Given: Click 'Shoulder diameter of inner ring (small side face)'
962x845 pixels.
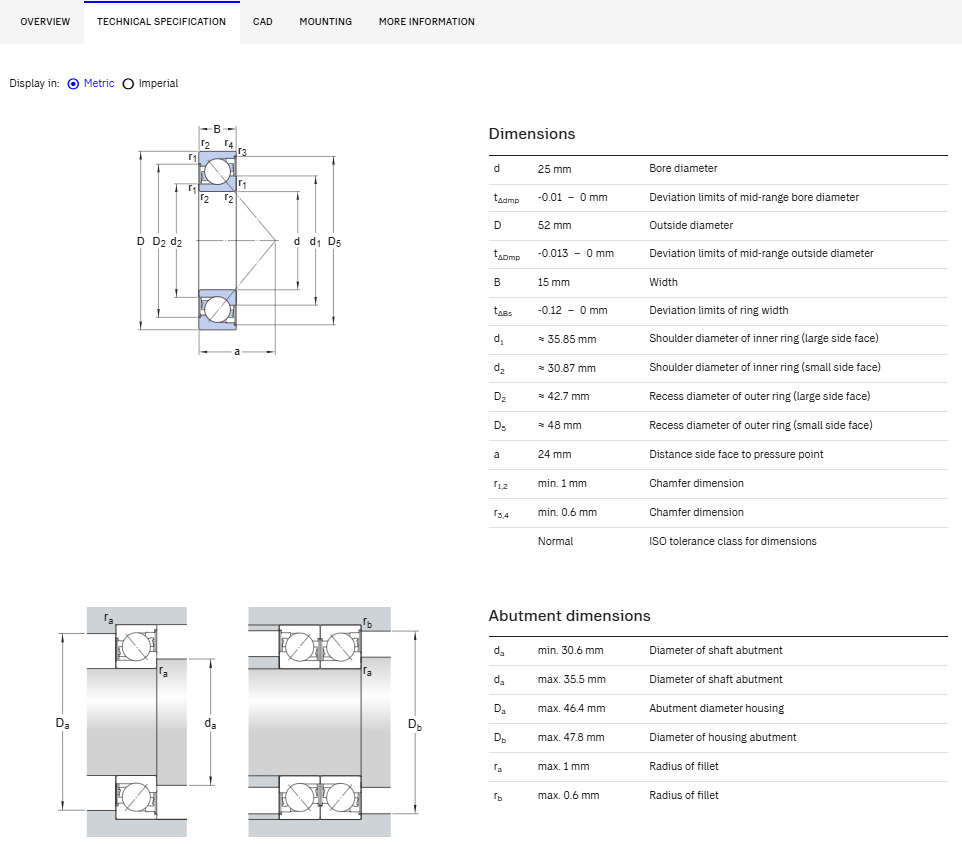Looking at the screenshot, I should 764,367.
